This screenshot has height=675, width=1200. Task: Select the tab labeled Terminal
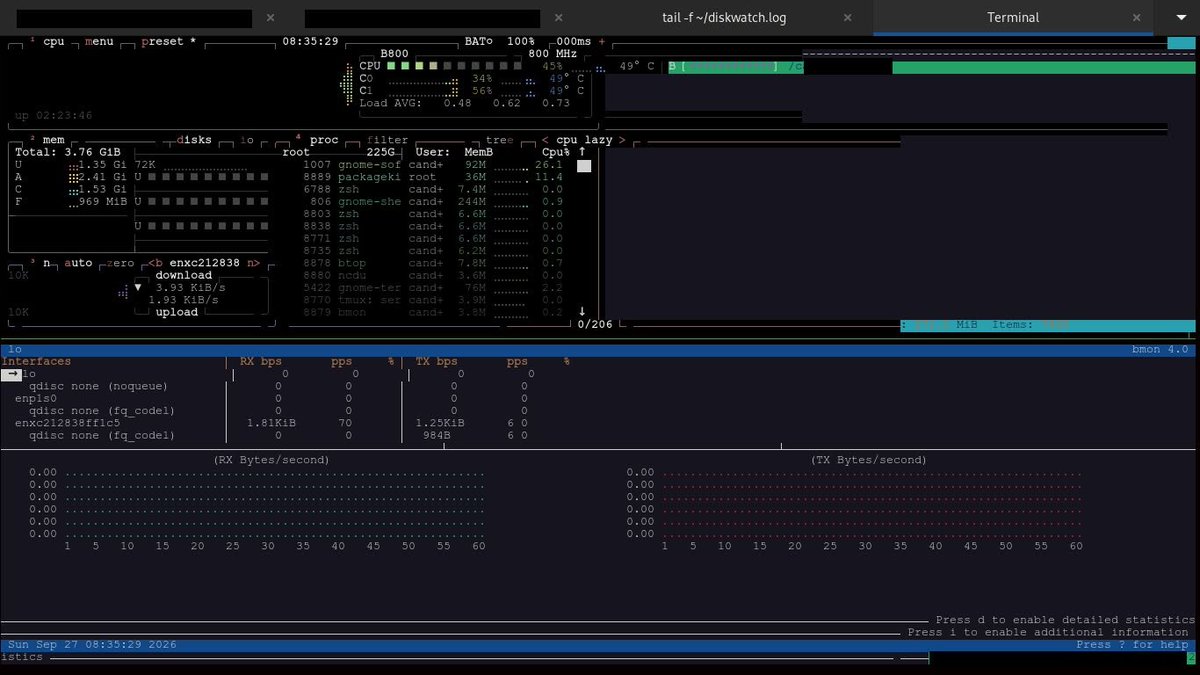point(1013,17)
